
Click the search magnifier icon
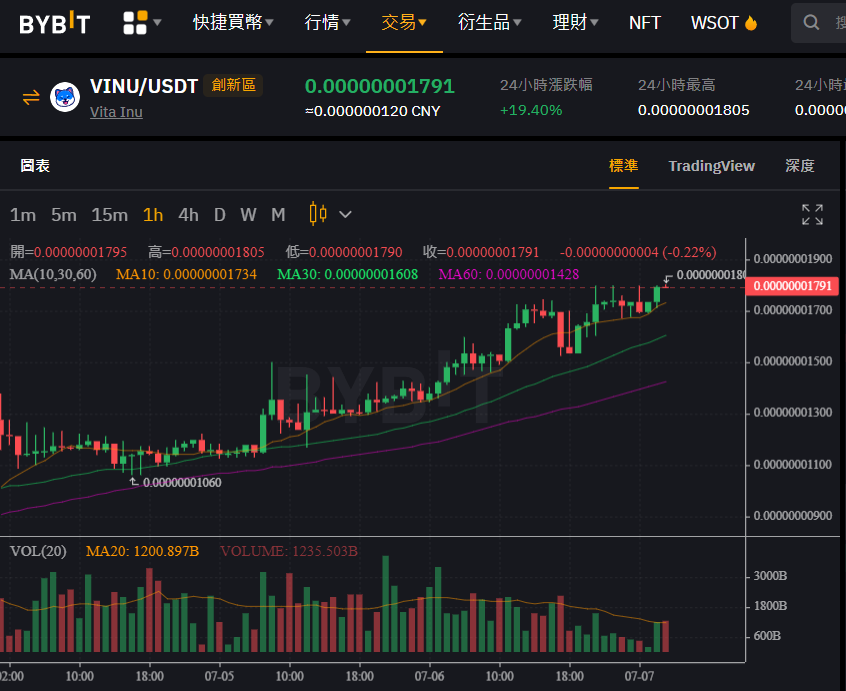(x=811, y=23)
